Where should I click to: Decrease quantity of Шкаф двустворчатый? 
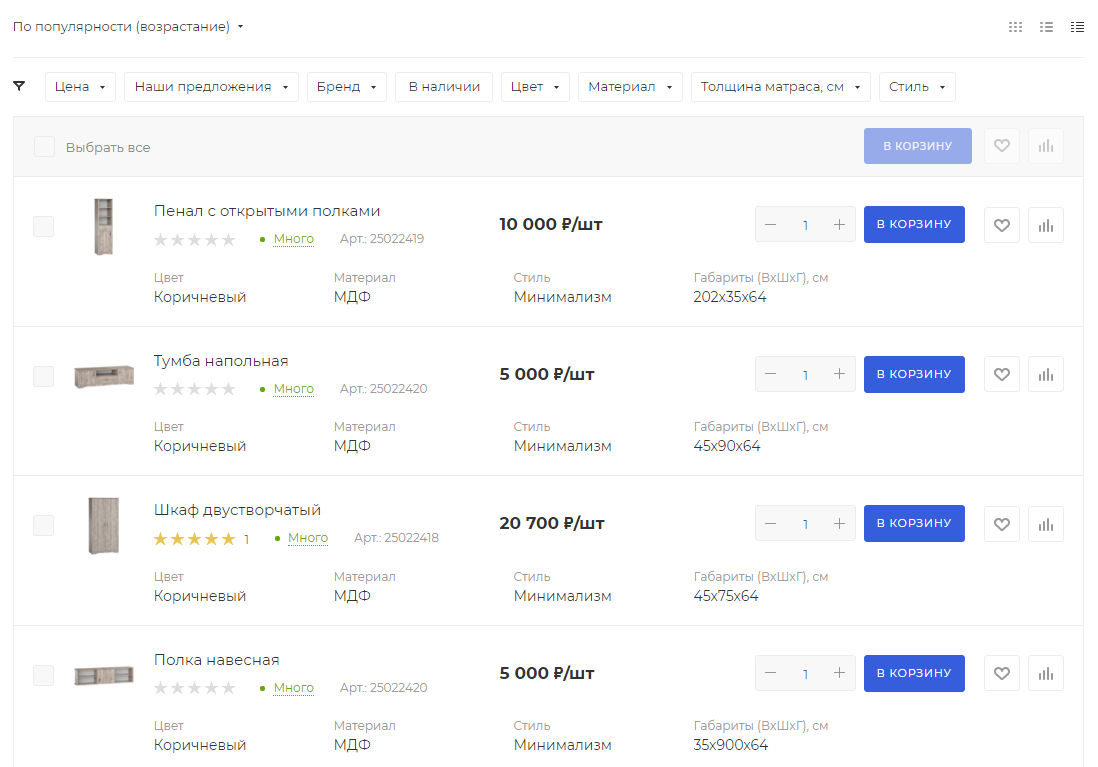(771, 524)
